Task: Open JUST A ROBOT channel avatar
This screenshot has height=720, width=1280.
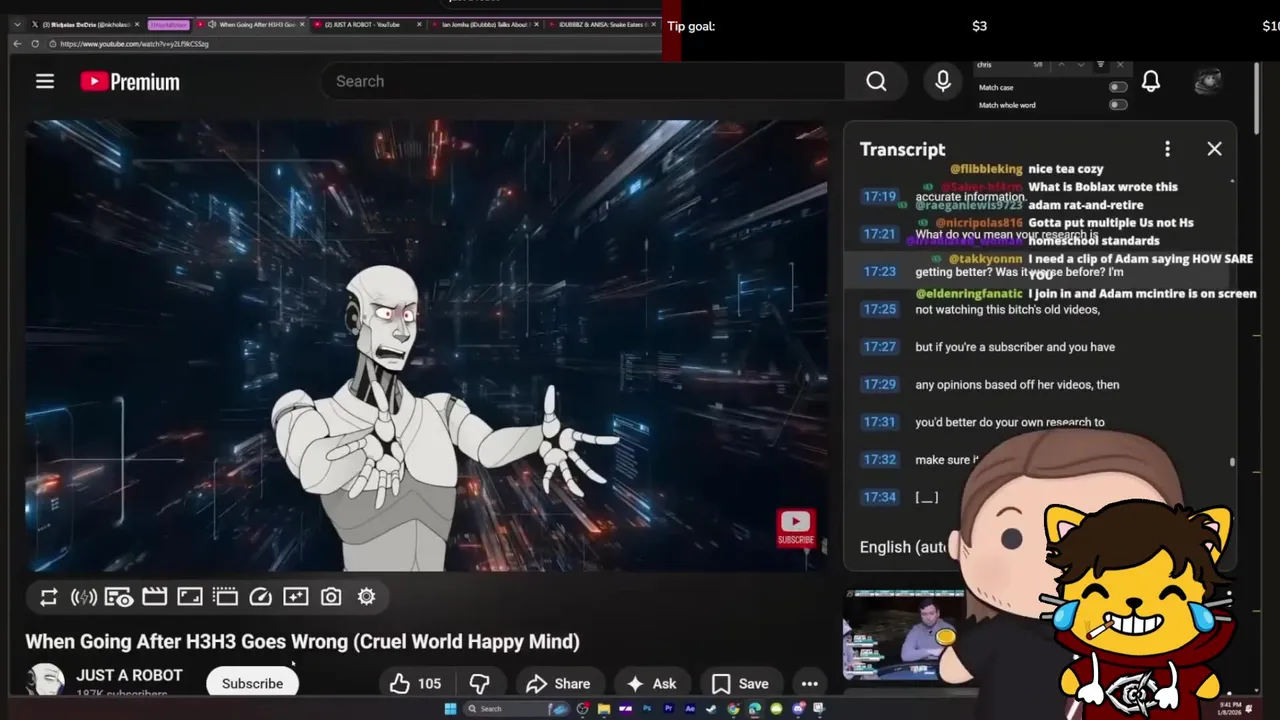Action: (44, 681)
